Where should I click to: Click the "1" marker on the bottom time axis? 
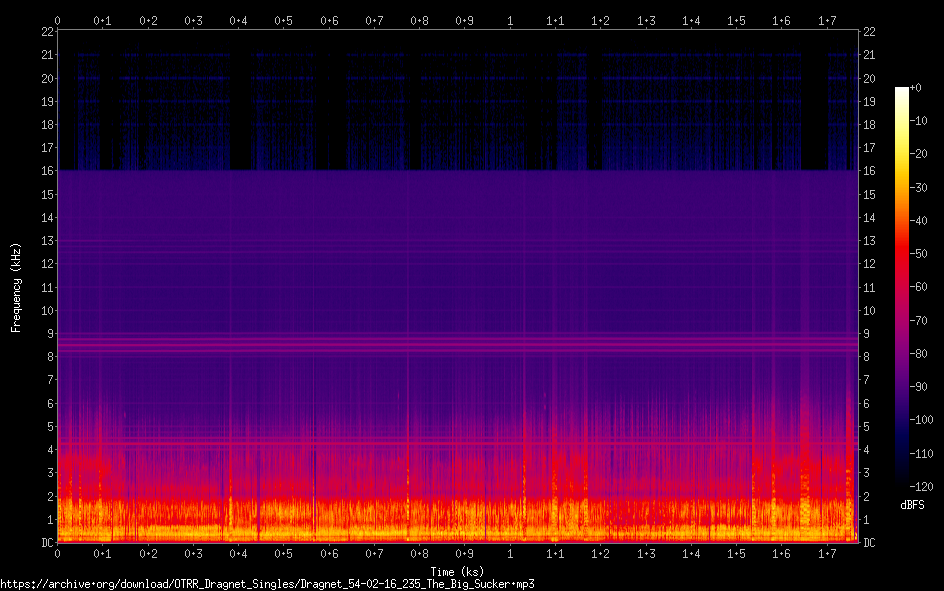(x=510, y=554)
